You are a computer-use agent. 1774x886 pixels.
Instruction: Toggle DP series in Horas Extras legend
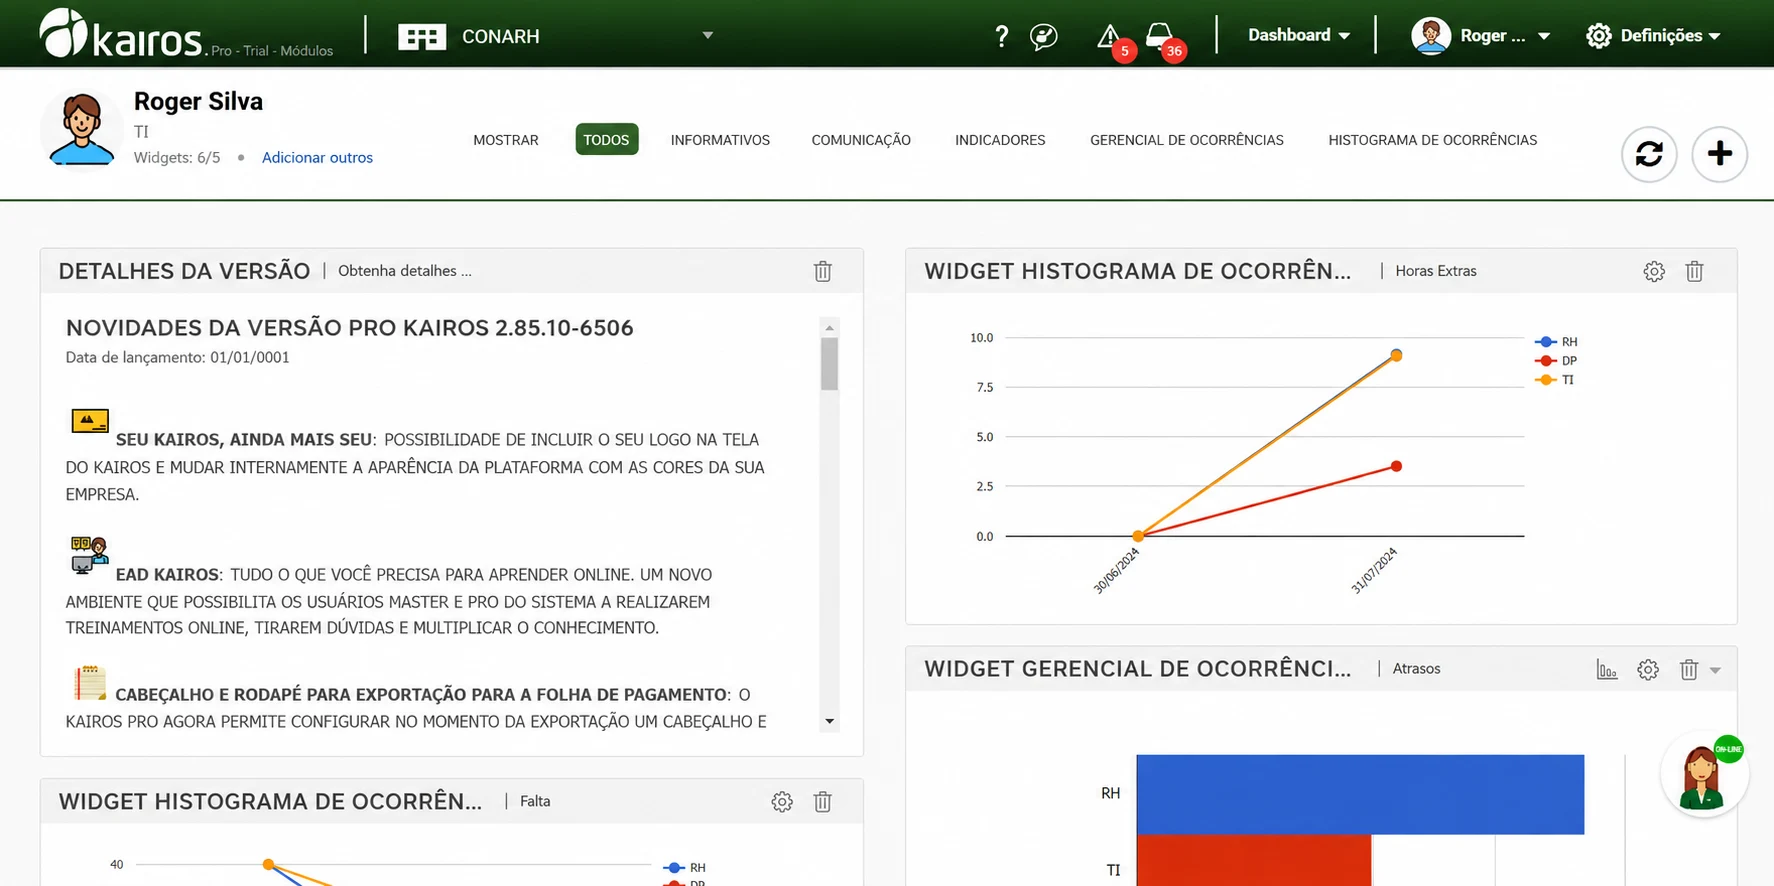click(1557, 361)
